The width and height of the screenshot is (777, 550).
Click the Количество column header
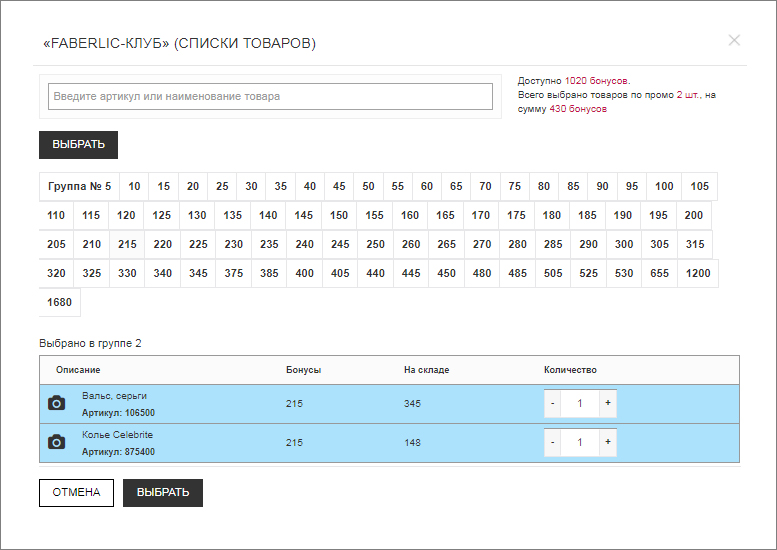tap(570, 370)
